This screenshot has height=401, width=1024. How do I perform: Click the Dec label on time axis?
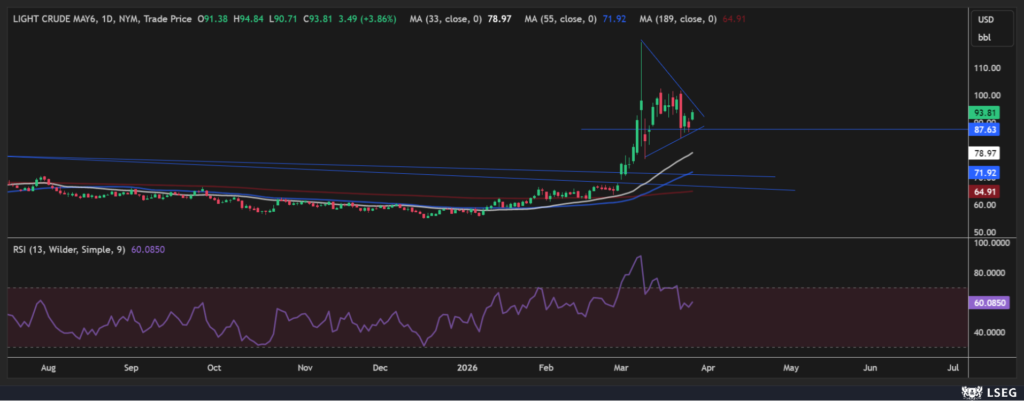tap(380, 368)
